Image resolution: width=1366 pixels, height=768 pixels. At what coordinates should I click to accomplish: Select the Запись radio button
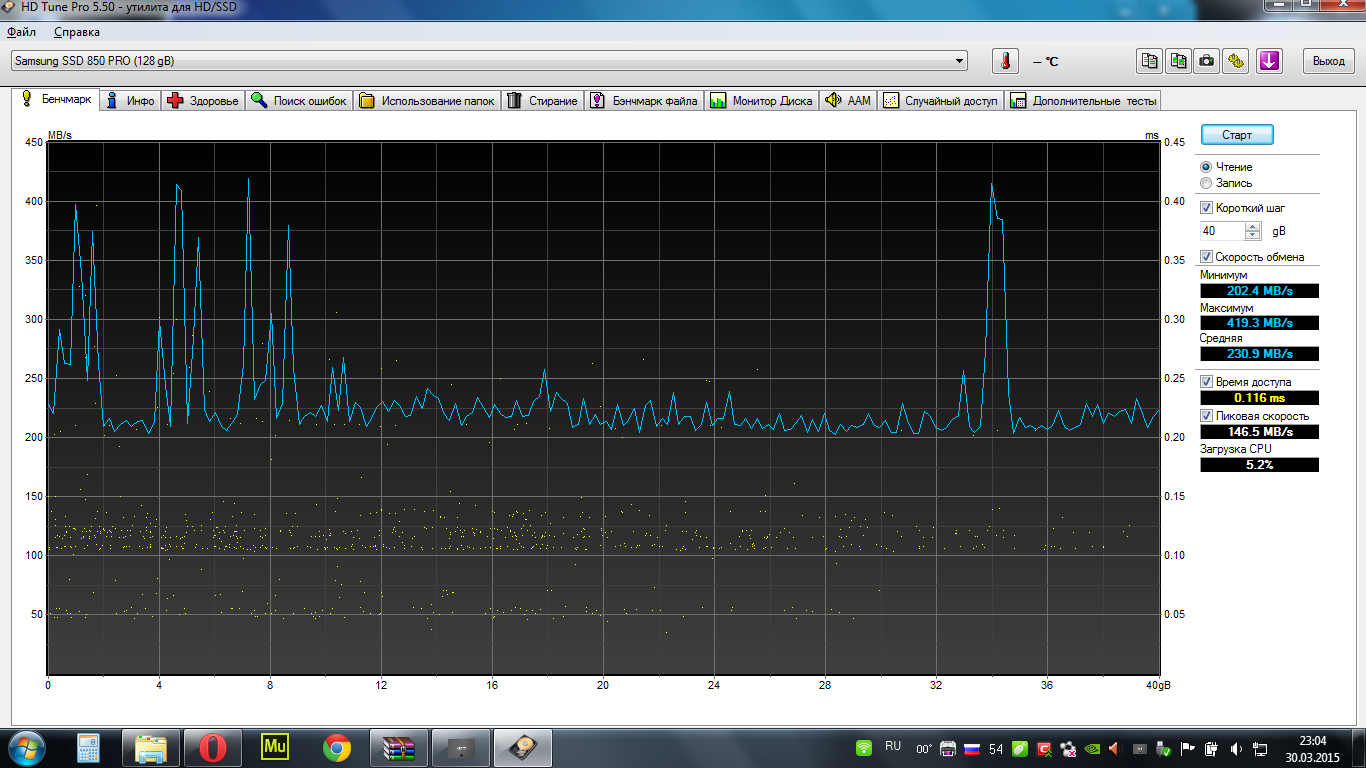pos(1206,183)
